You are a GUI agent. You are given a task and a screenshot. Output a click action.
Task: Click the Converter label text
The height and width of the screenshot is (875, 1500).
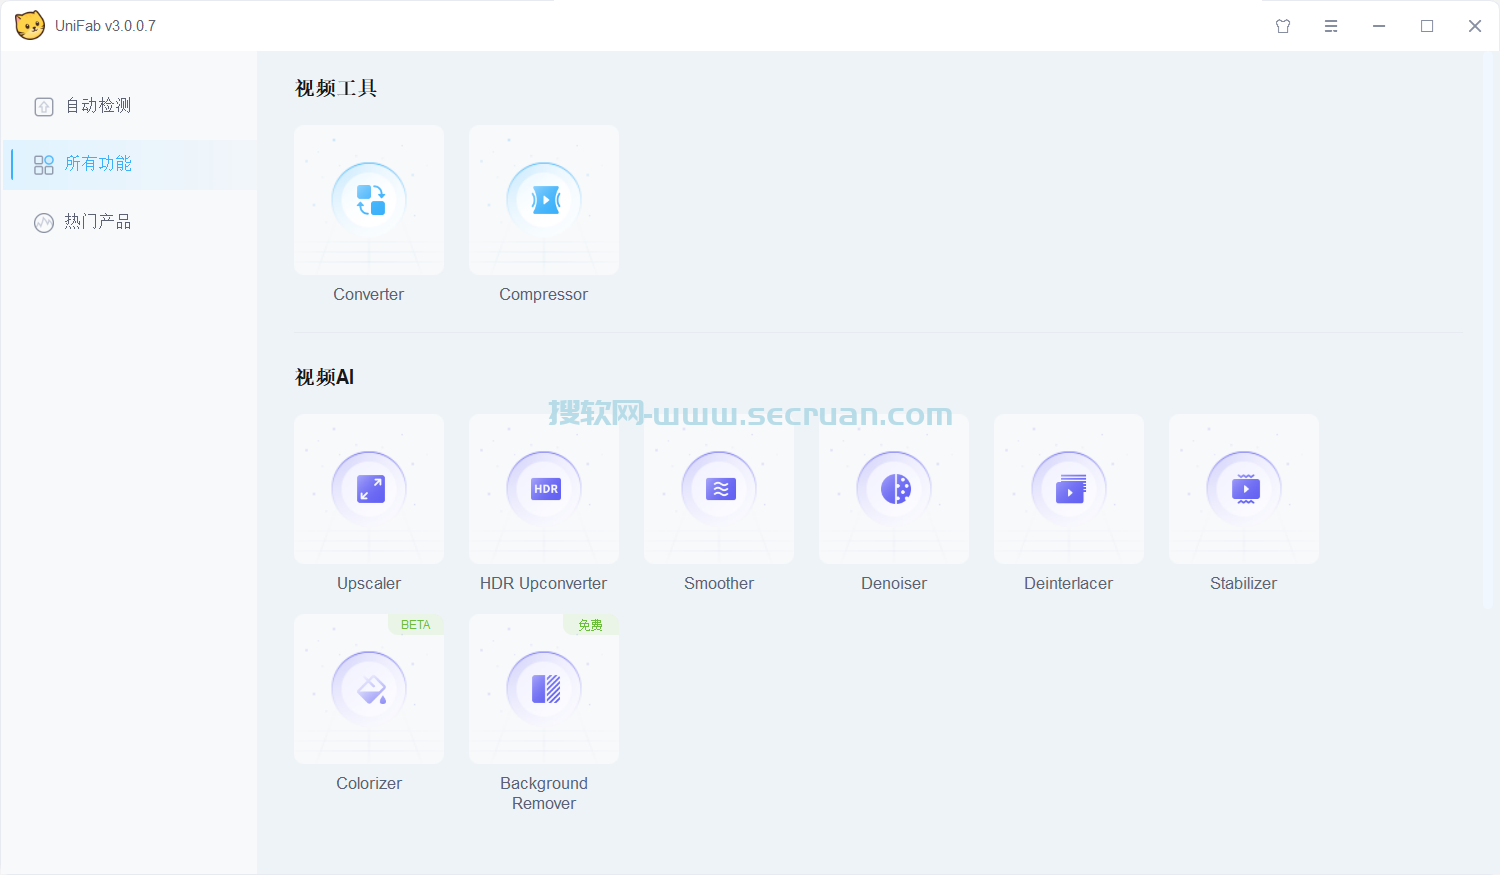click(x=369, y=294)
